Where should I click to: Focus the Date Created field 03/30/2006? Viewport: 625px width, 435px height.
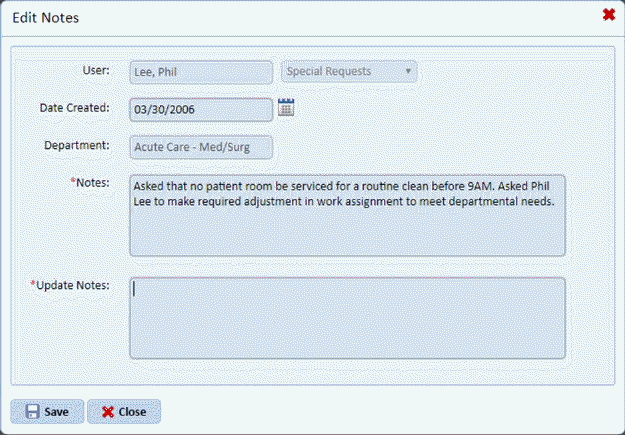tap(200, 109)
